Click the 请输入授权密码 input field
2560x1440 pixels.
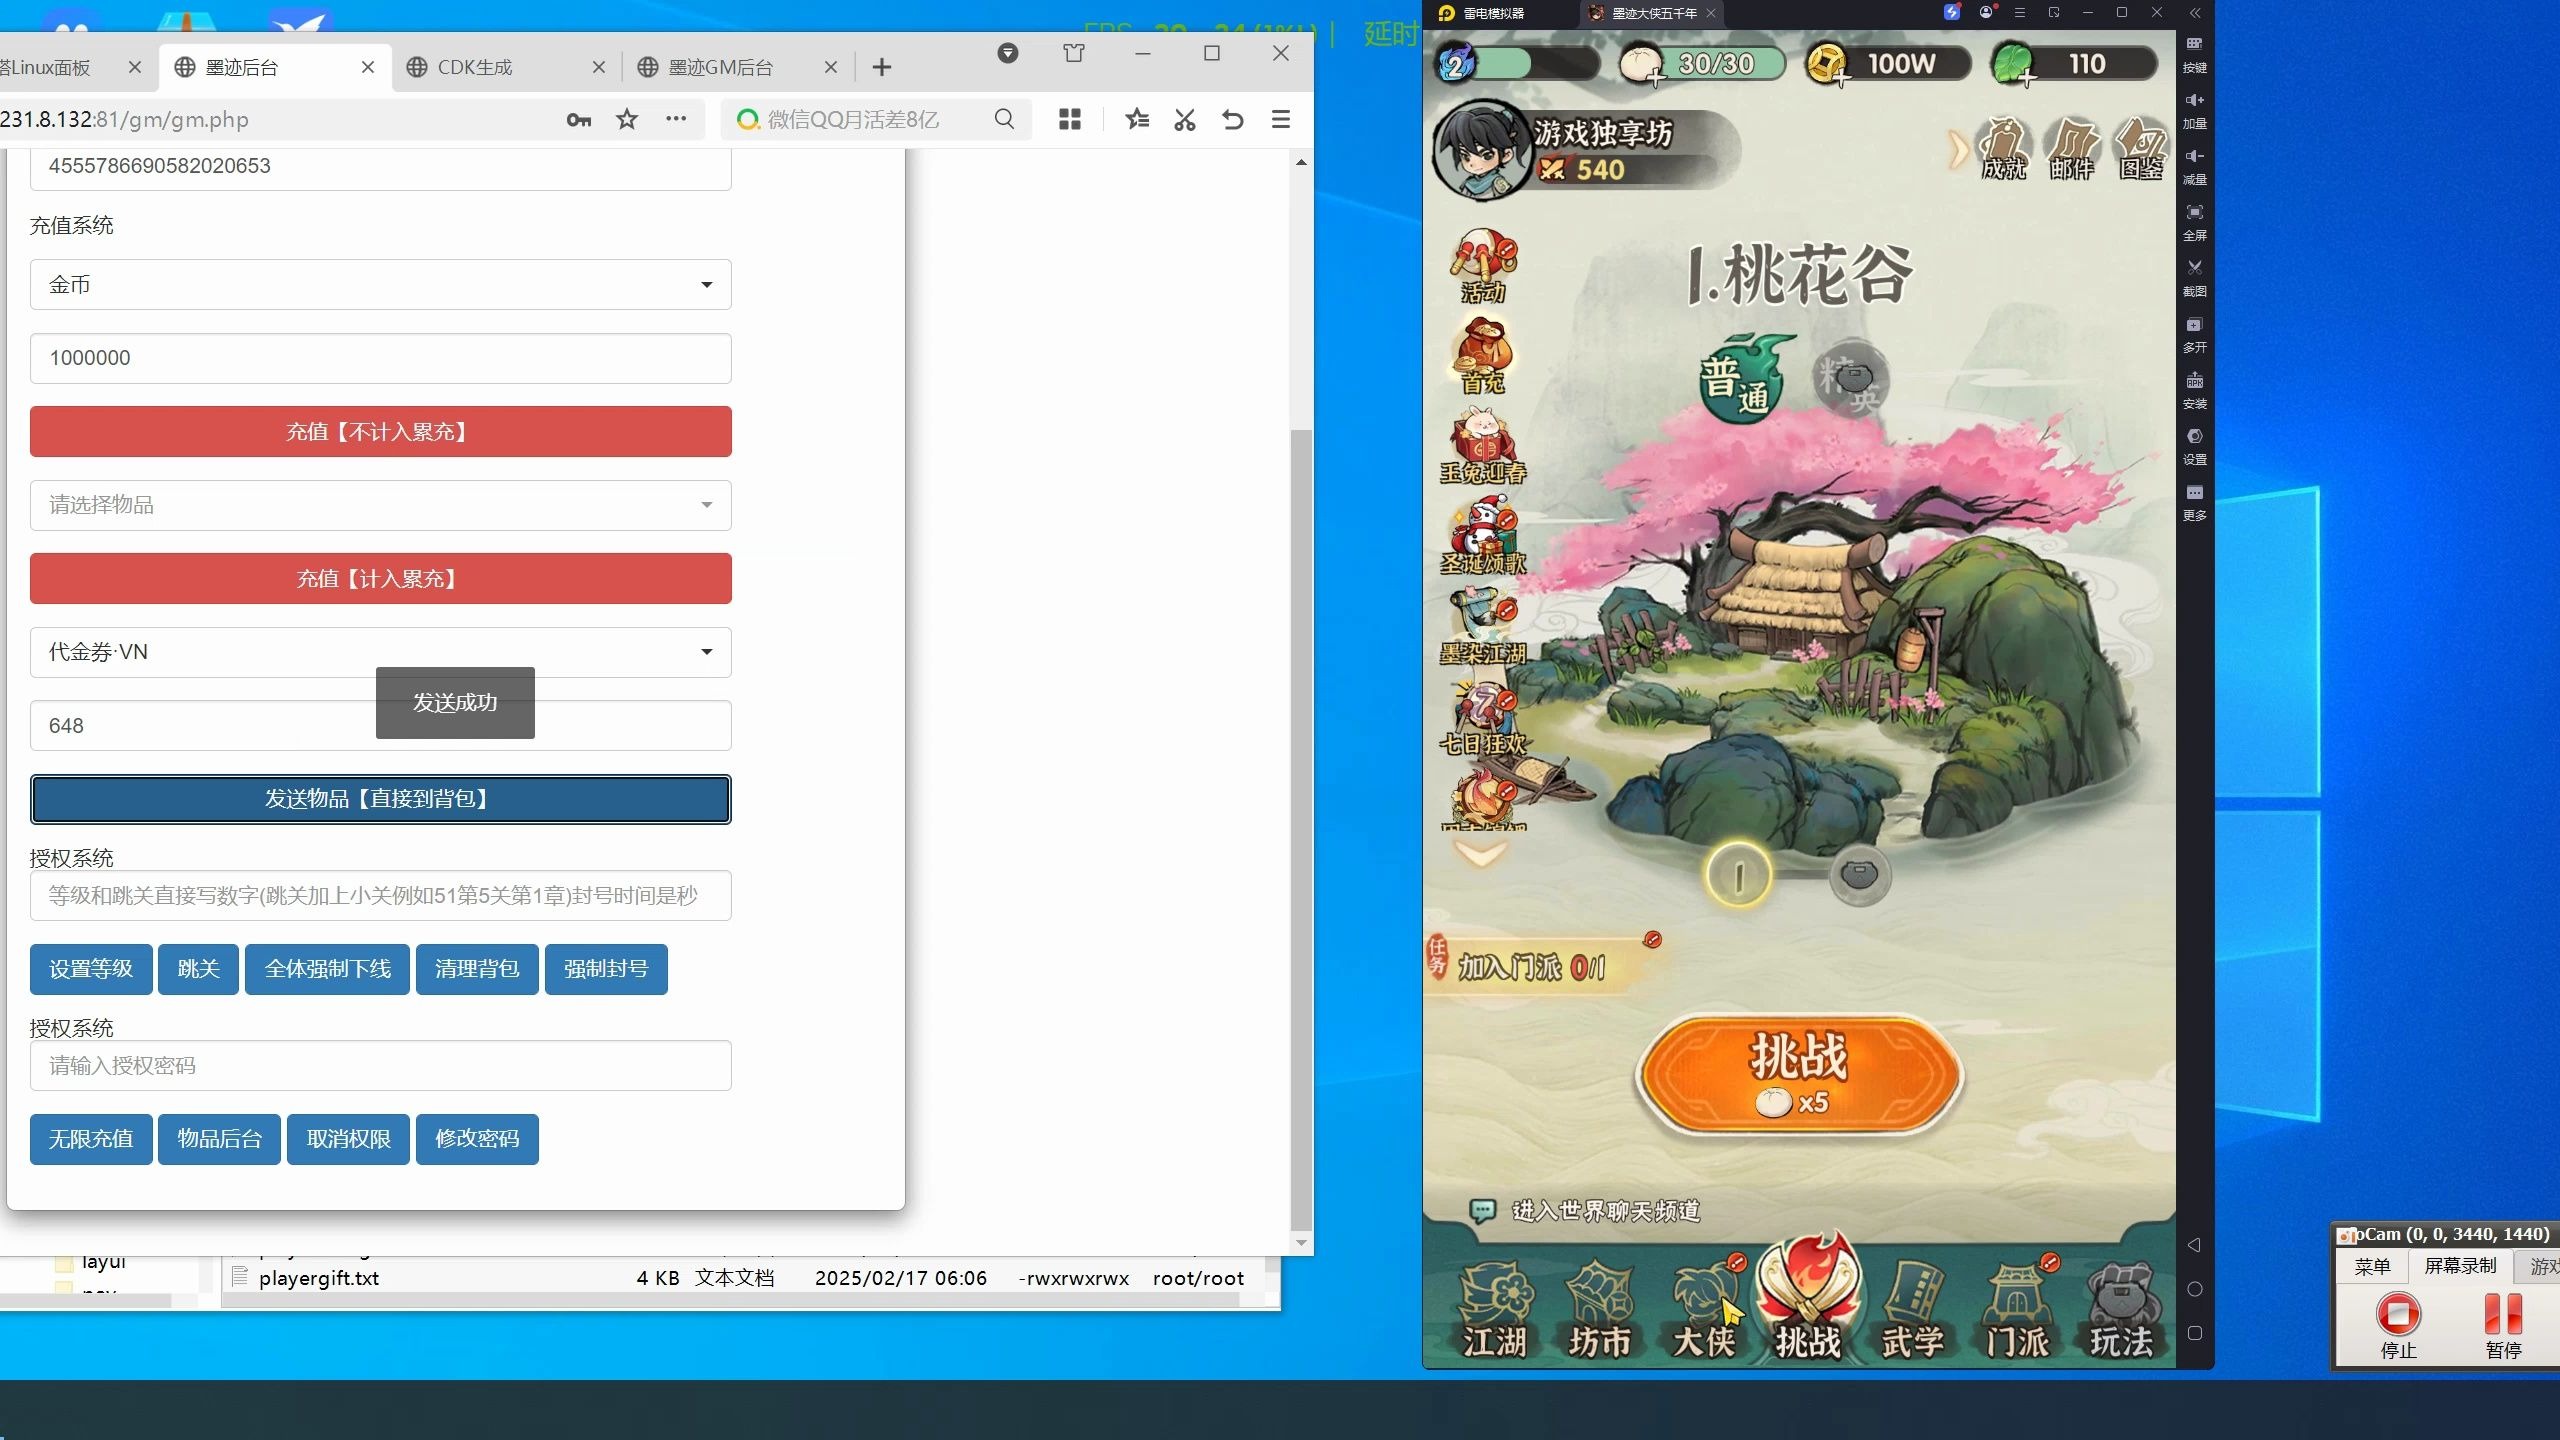click(x=381, y=1066)
